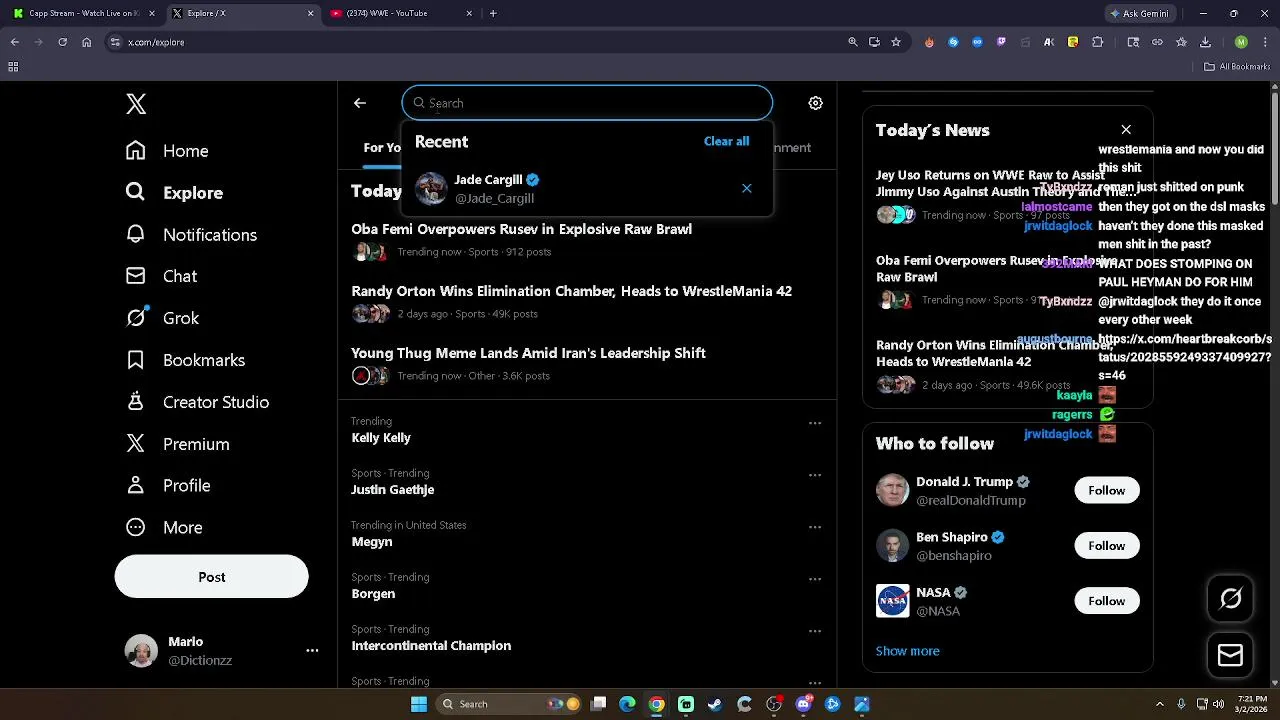Close the Today's News panel
The height and width of the screenshot is (720, 1280).
click(x=1126, y=130)
